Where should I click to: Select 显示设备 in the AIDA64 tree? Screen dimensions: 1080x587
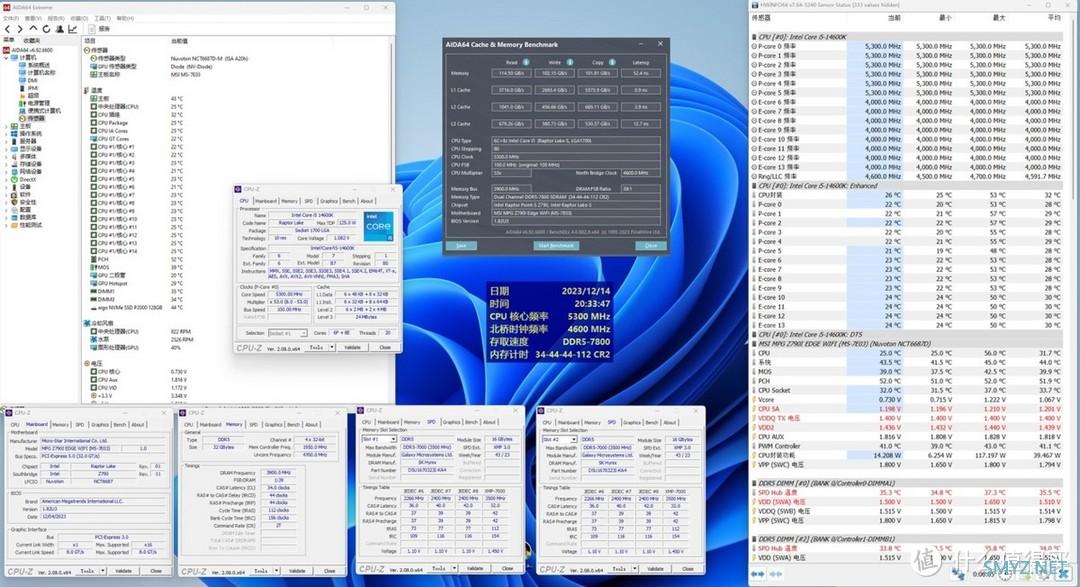click(26, 149)
